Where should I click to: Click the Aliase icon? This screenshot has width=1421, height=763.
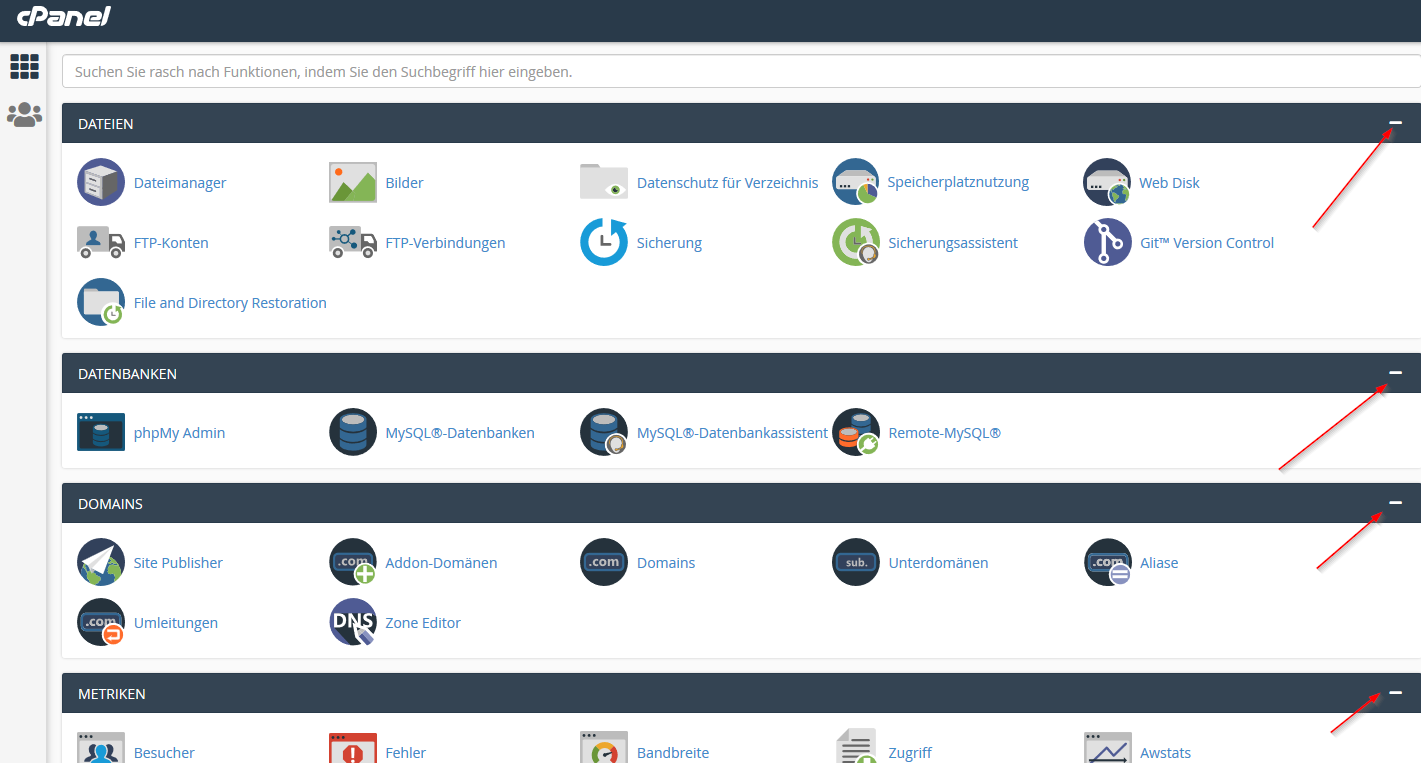[1107, 562]
